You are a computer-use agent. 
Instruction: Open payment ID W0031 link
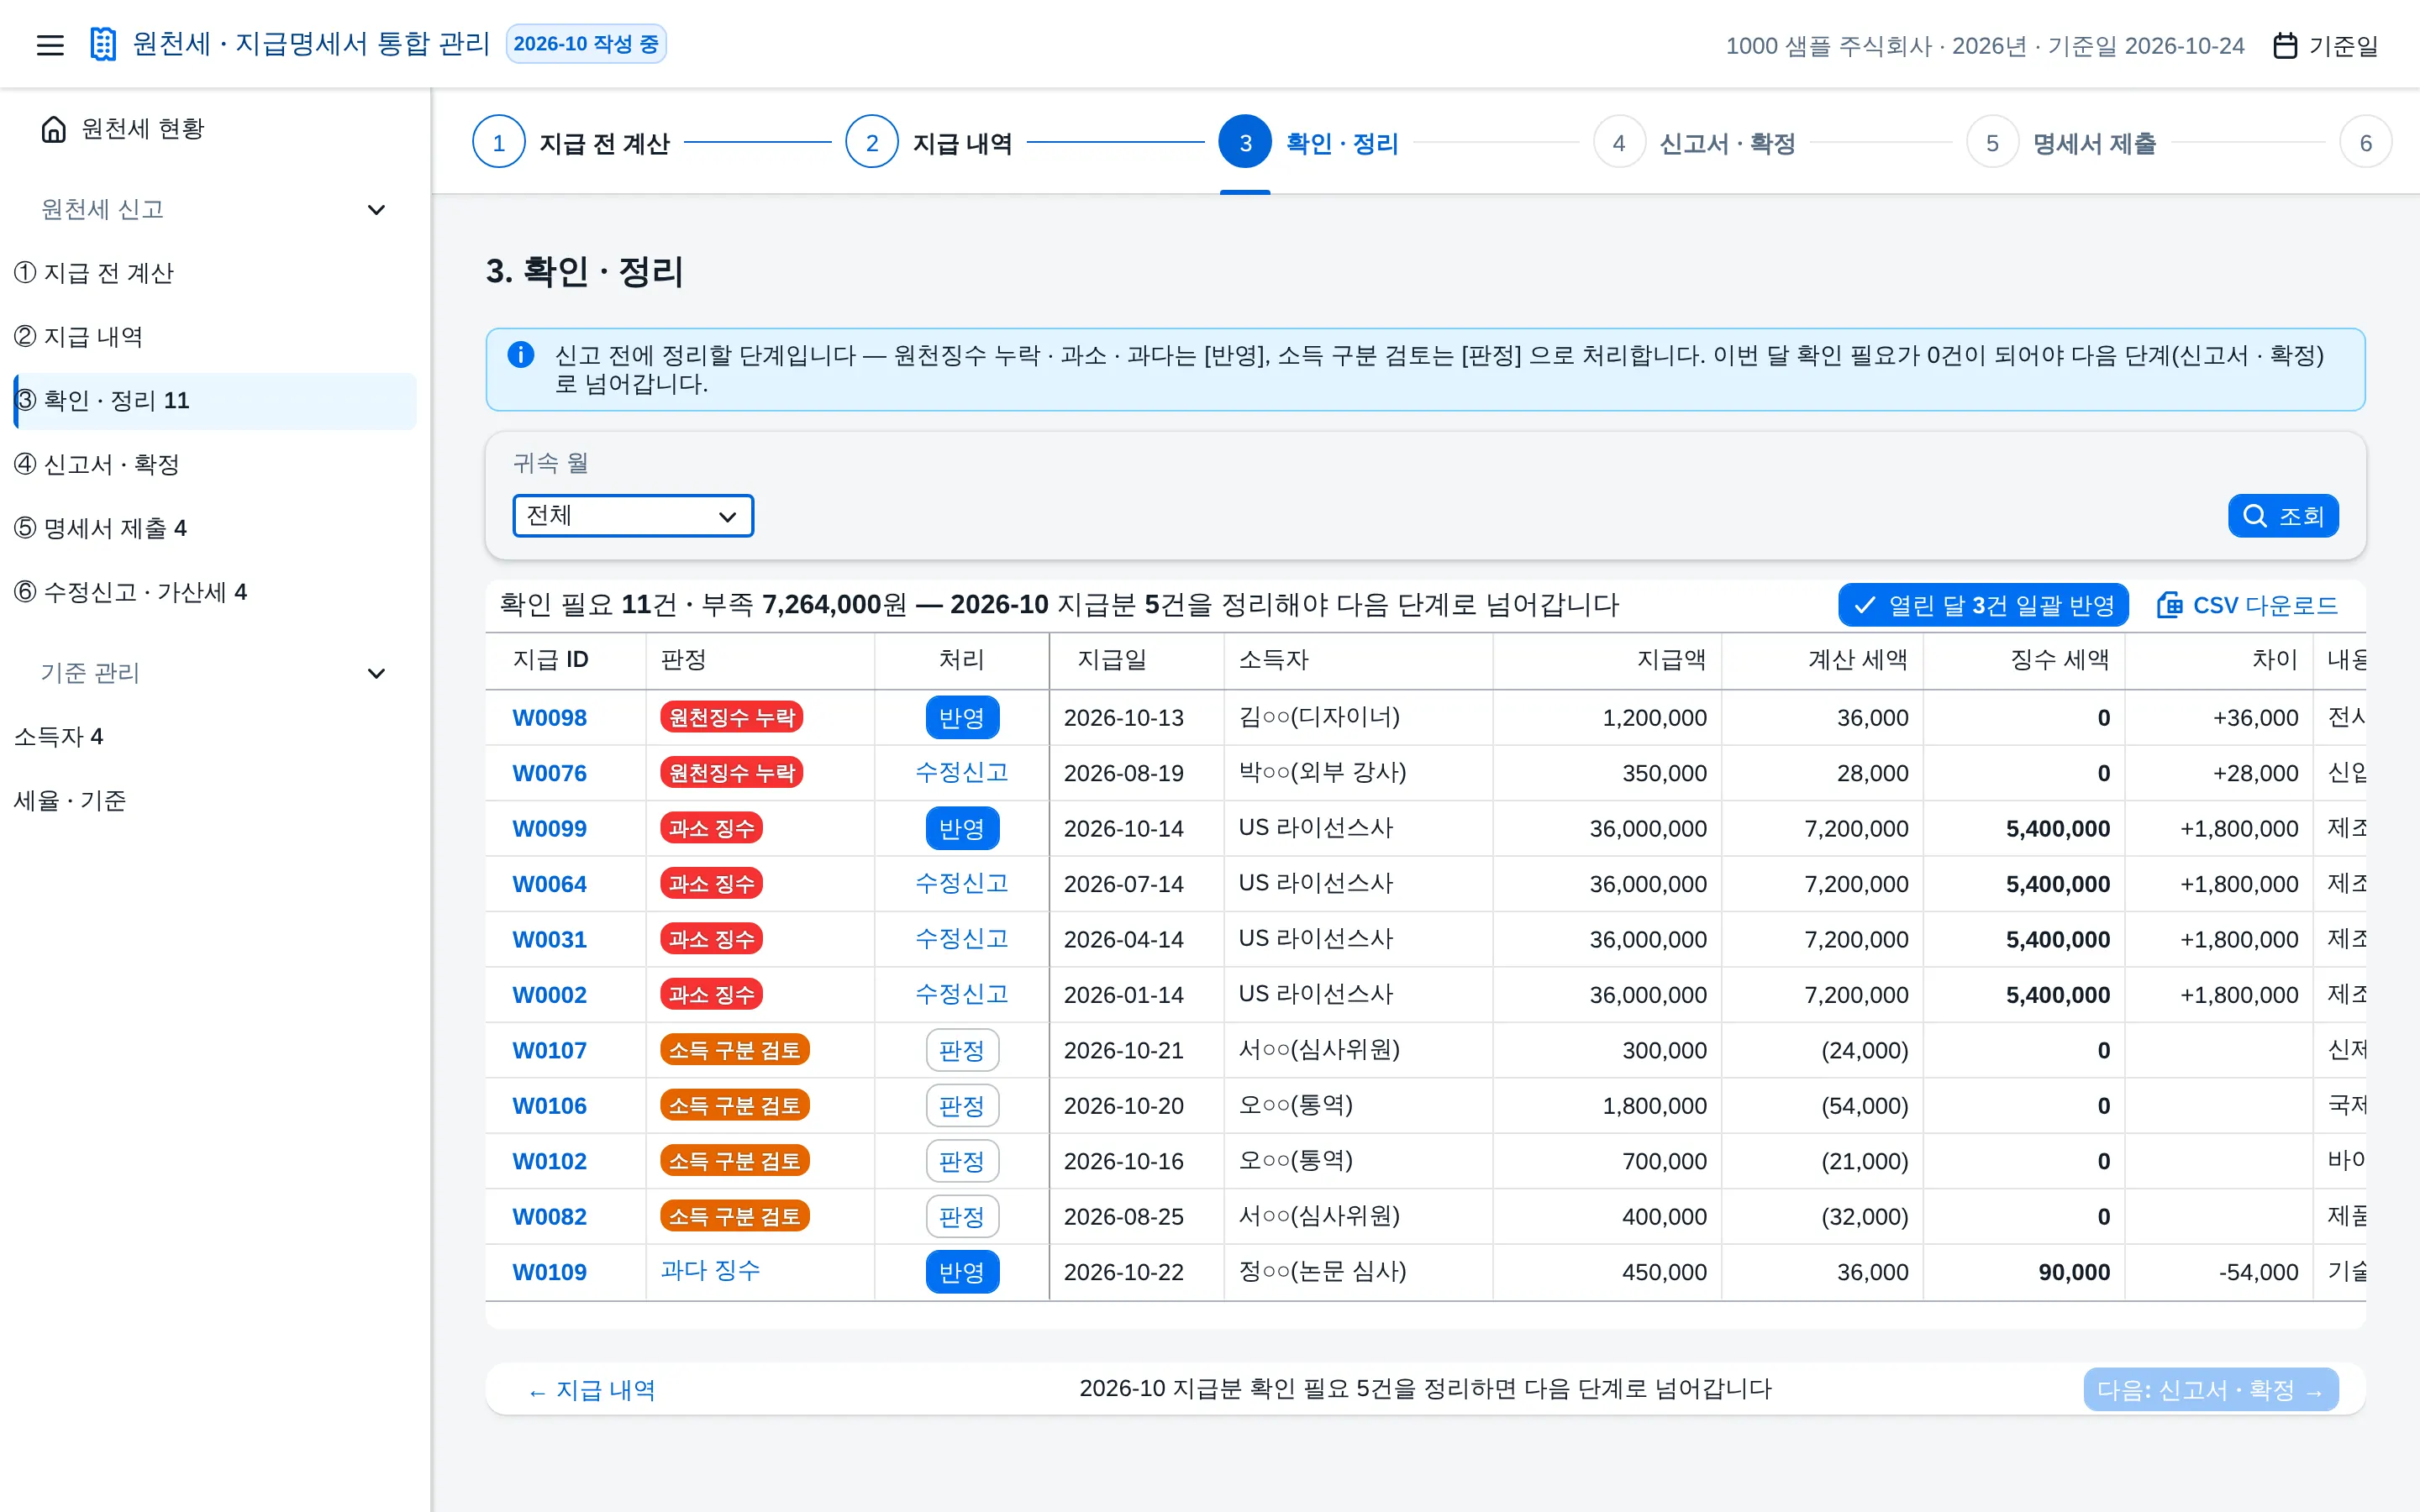pyautogui.click(x=549, y=940)
